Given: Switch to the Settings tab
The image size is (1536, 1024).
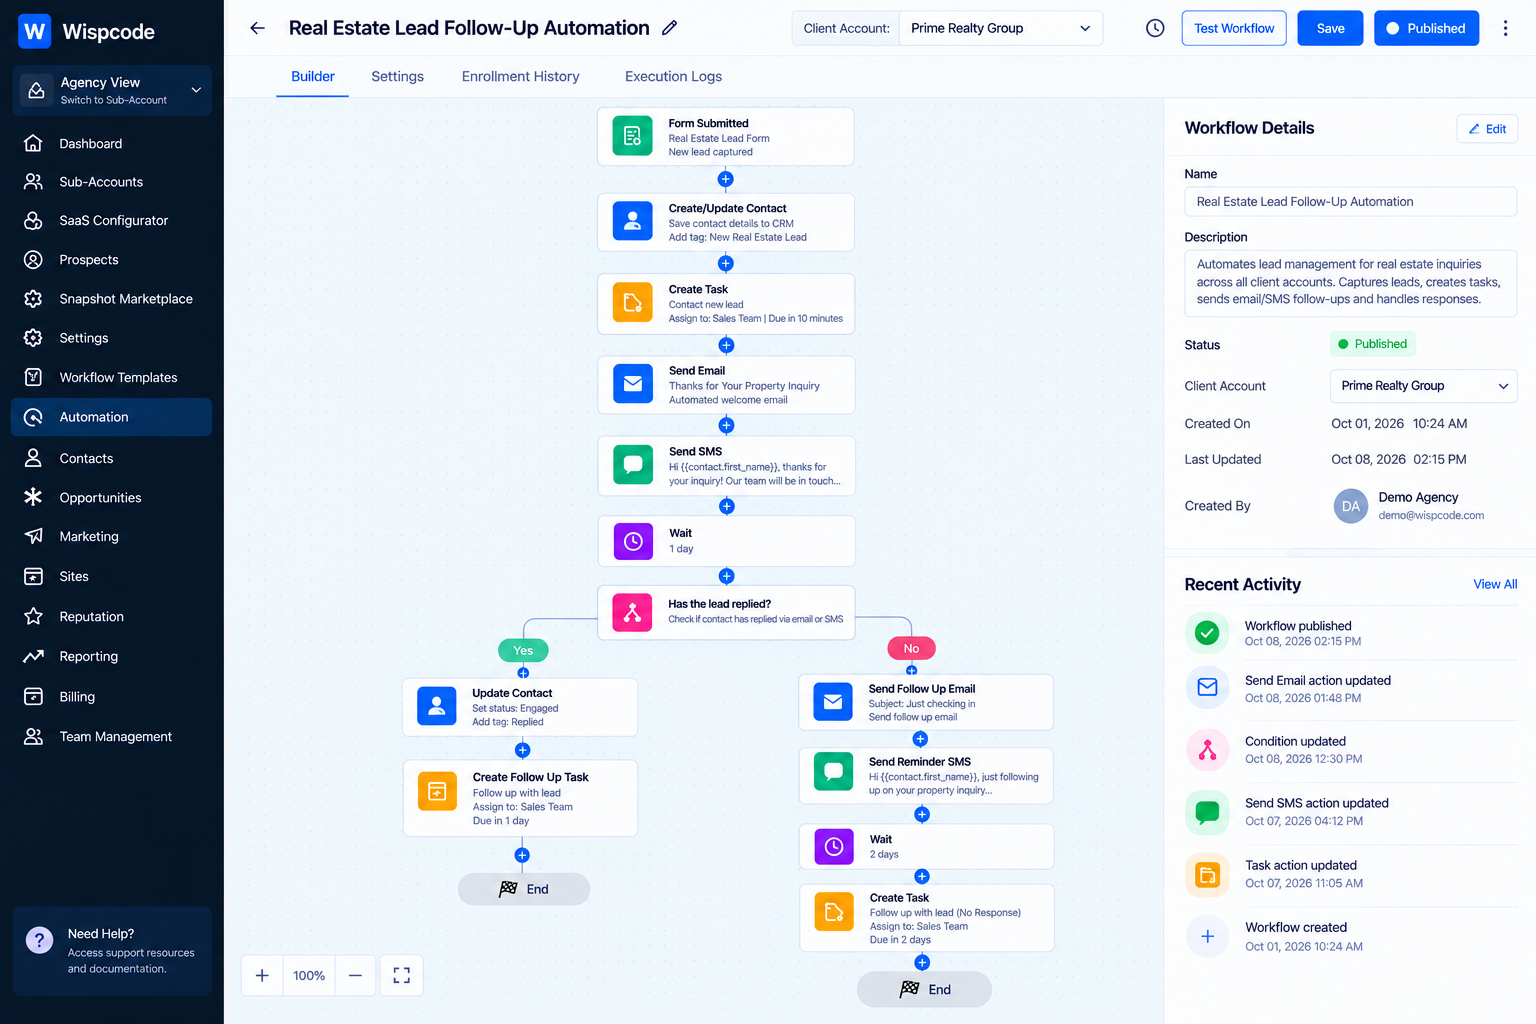Looking at the screenshot, I should click(397, 77).
